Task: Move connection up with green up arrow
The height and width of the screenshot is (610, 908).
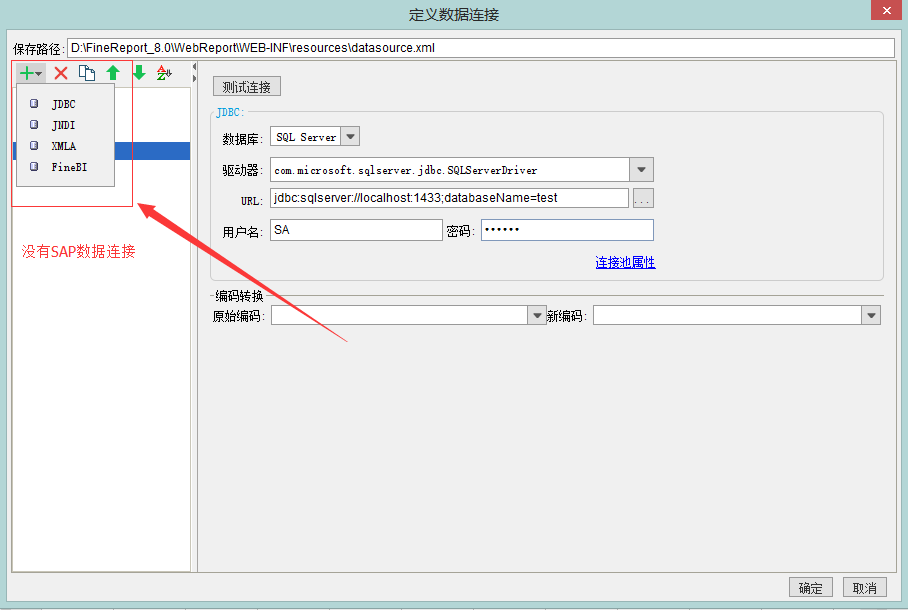Action: coord(113,73)
